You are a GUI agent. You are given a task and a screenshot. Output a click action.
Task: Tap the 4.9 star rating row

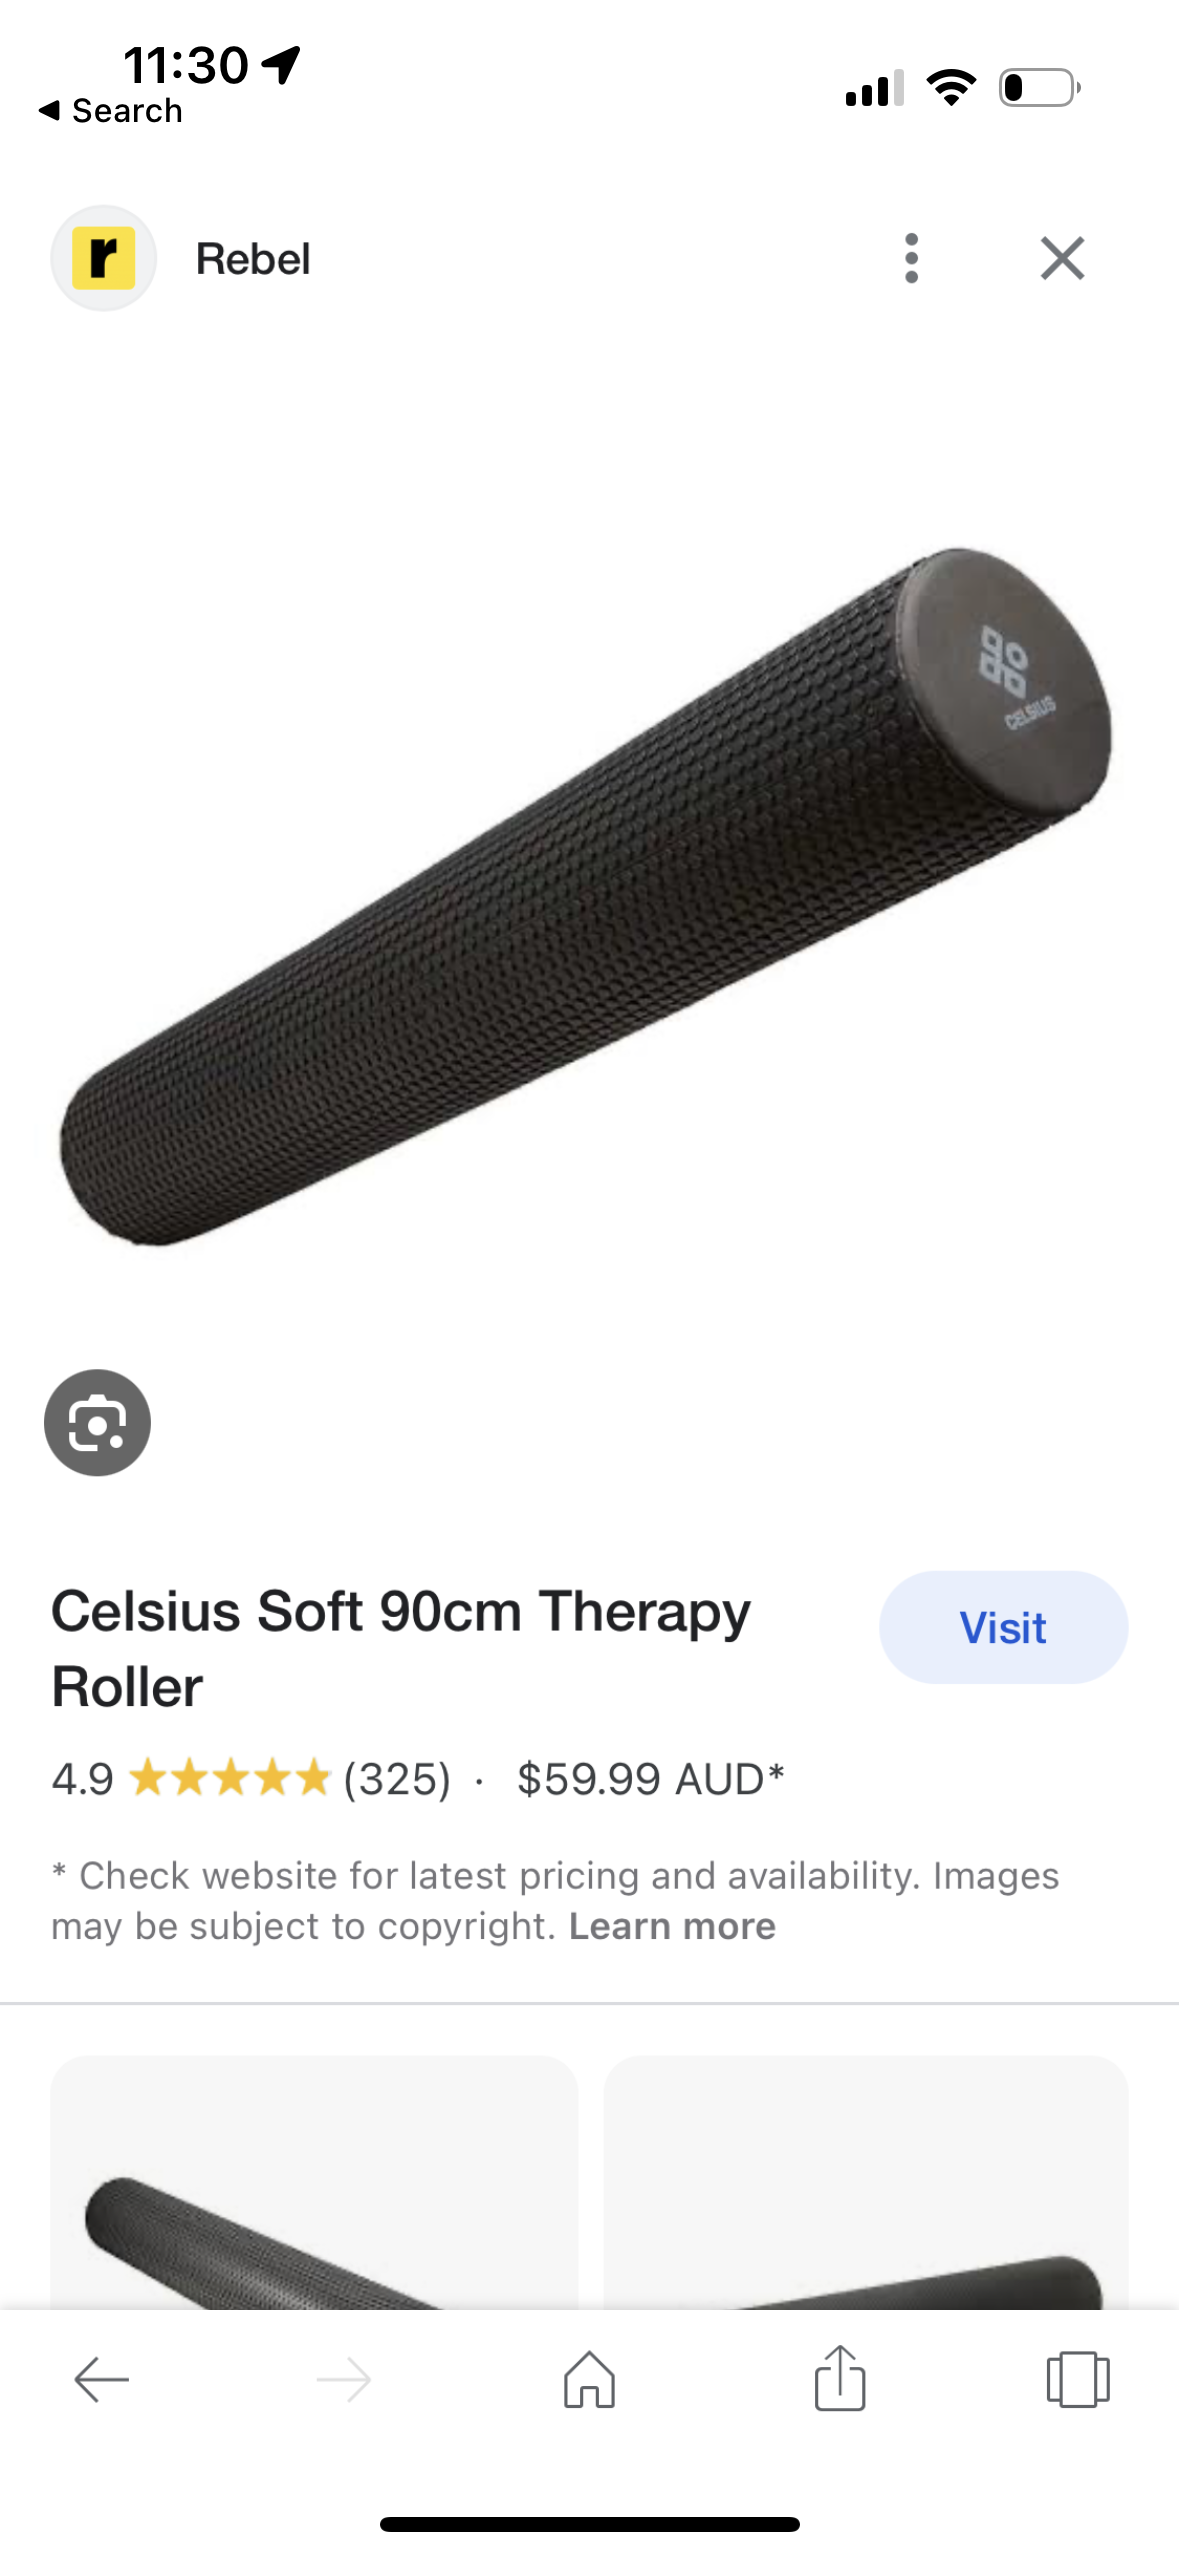pos(251,1778)
